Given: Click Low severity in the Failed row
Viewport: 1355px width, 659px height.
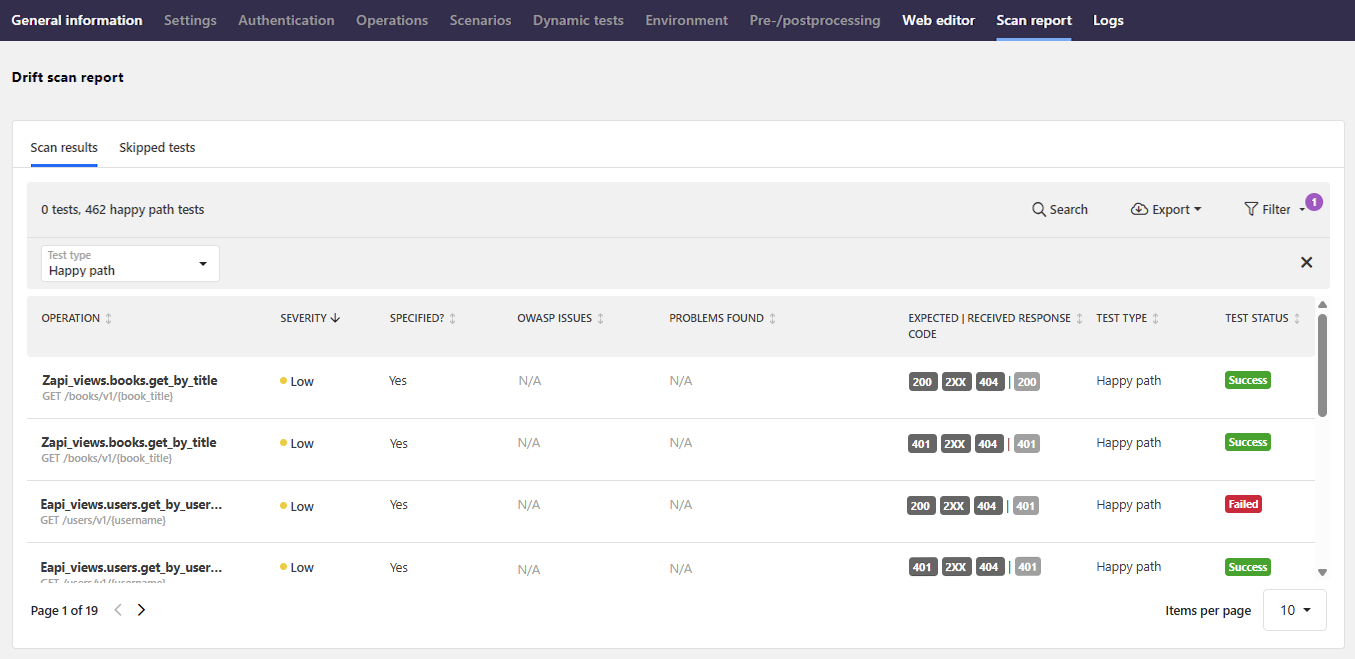Looking at the screenshot, I should coord(297,506).
